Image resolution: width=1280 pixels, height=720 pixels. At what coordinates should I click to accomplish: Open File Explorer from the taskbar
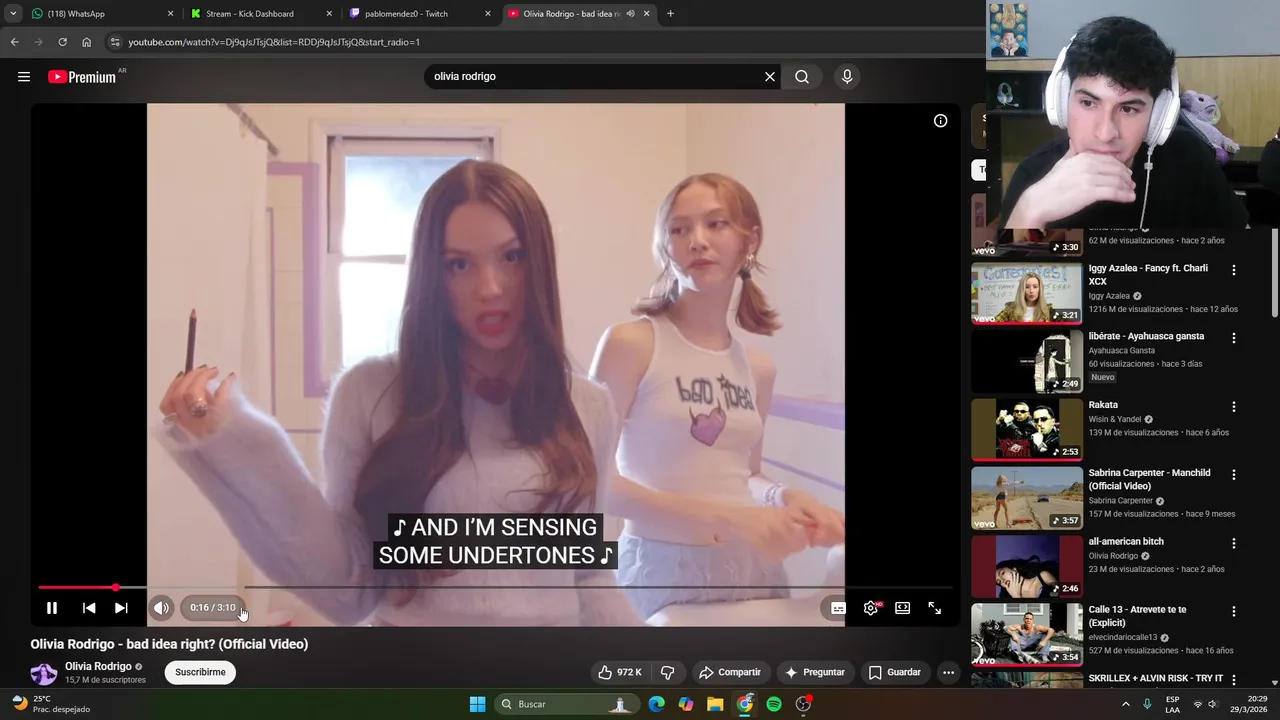coord(715,704)
